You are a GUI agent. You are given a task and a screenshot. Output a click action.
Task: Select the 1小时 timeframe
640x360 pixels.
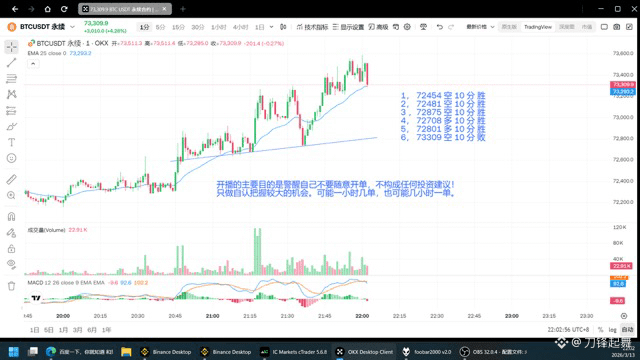pyautogui.click(x=219, y=27)
